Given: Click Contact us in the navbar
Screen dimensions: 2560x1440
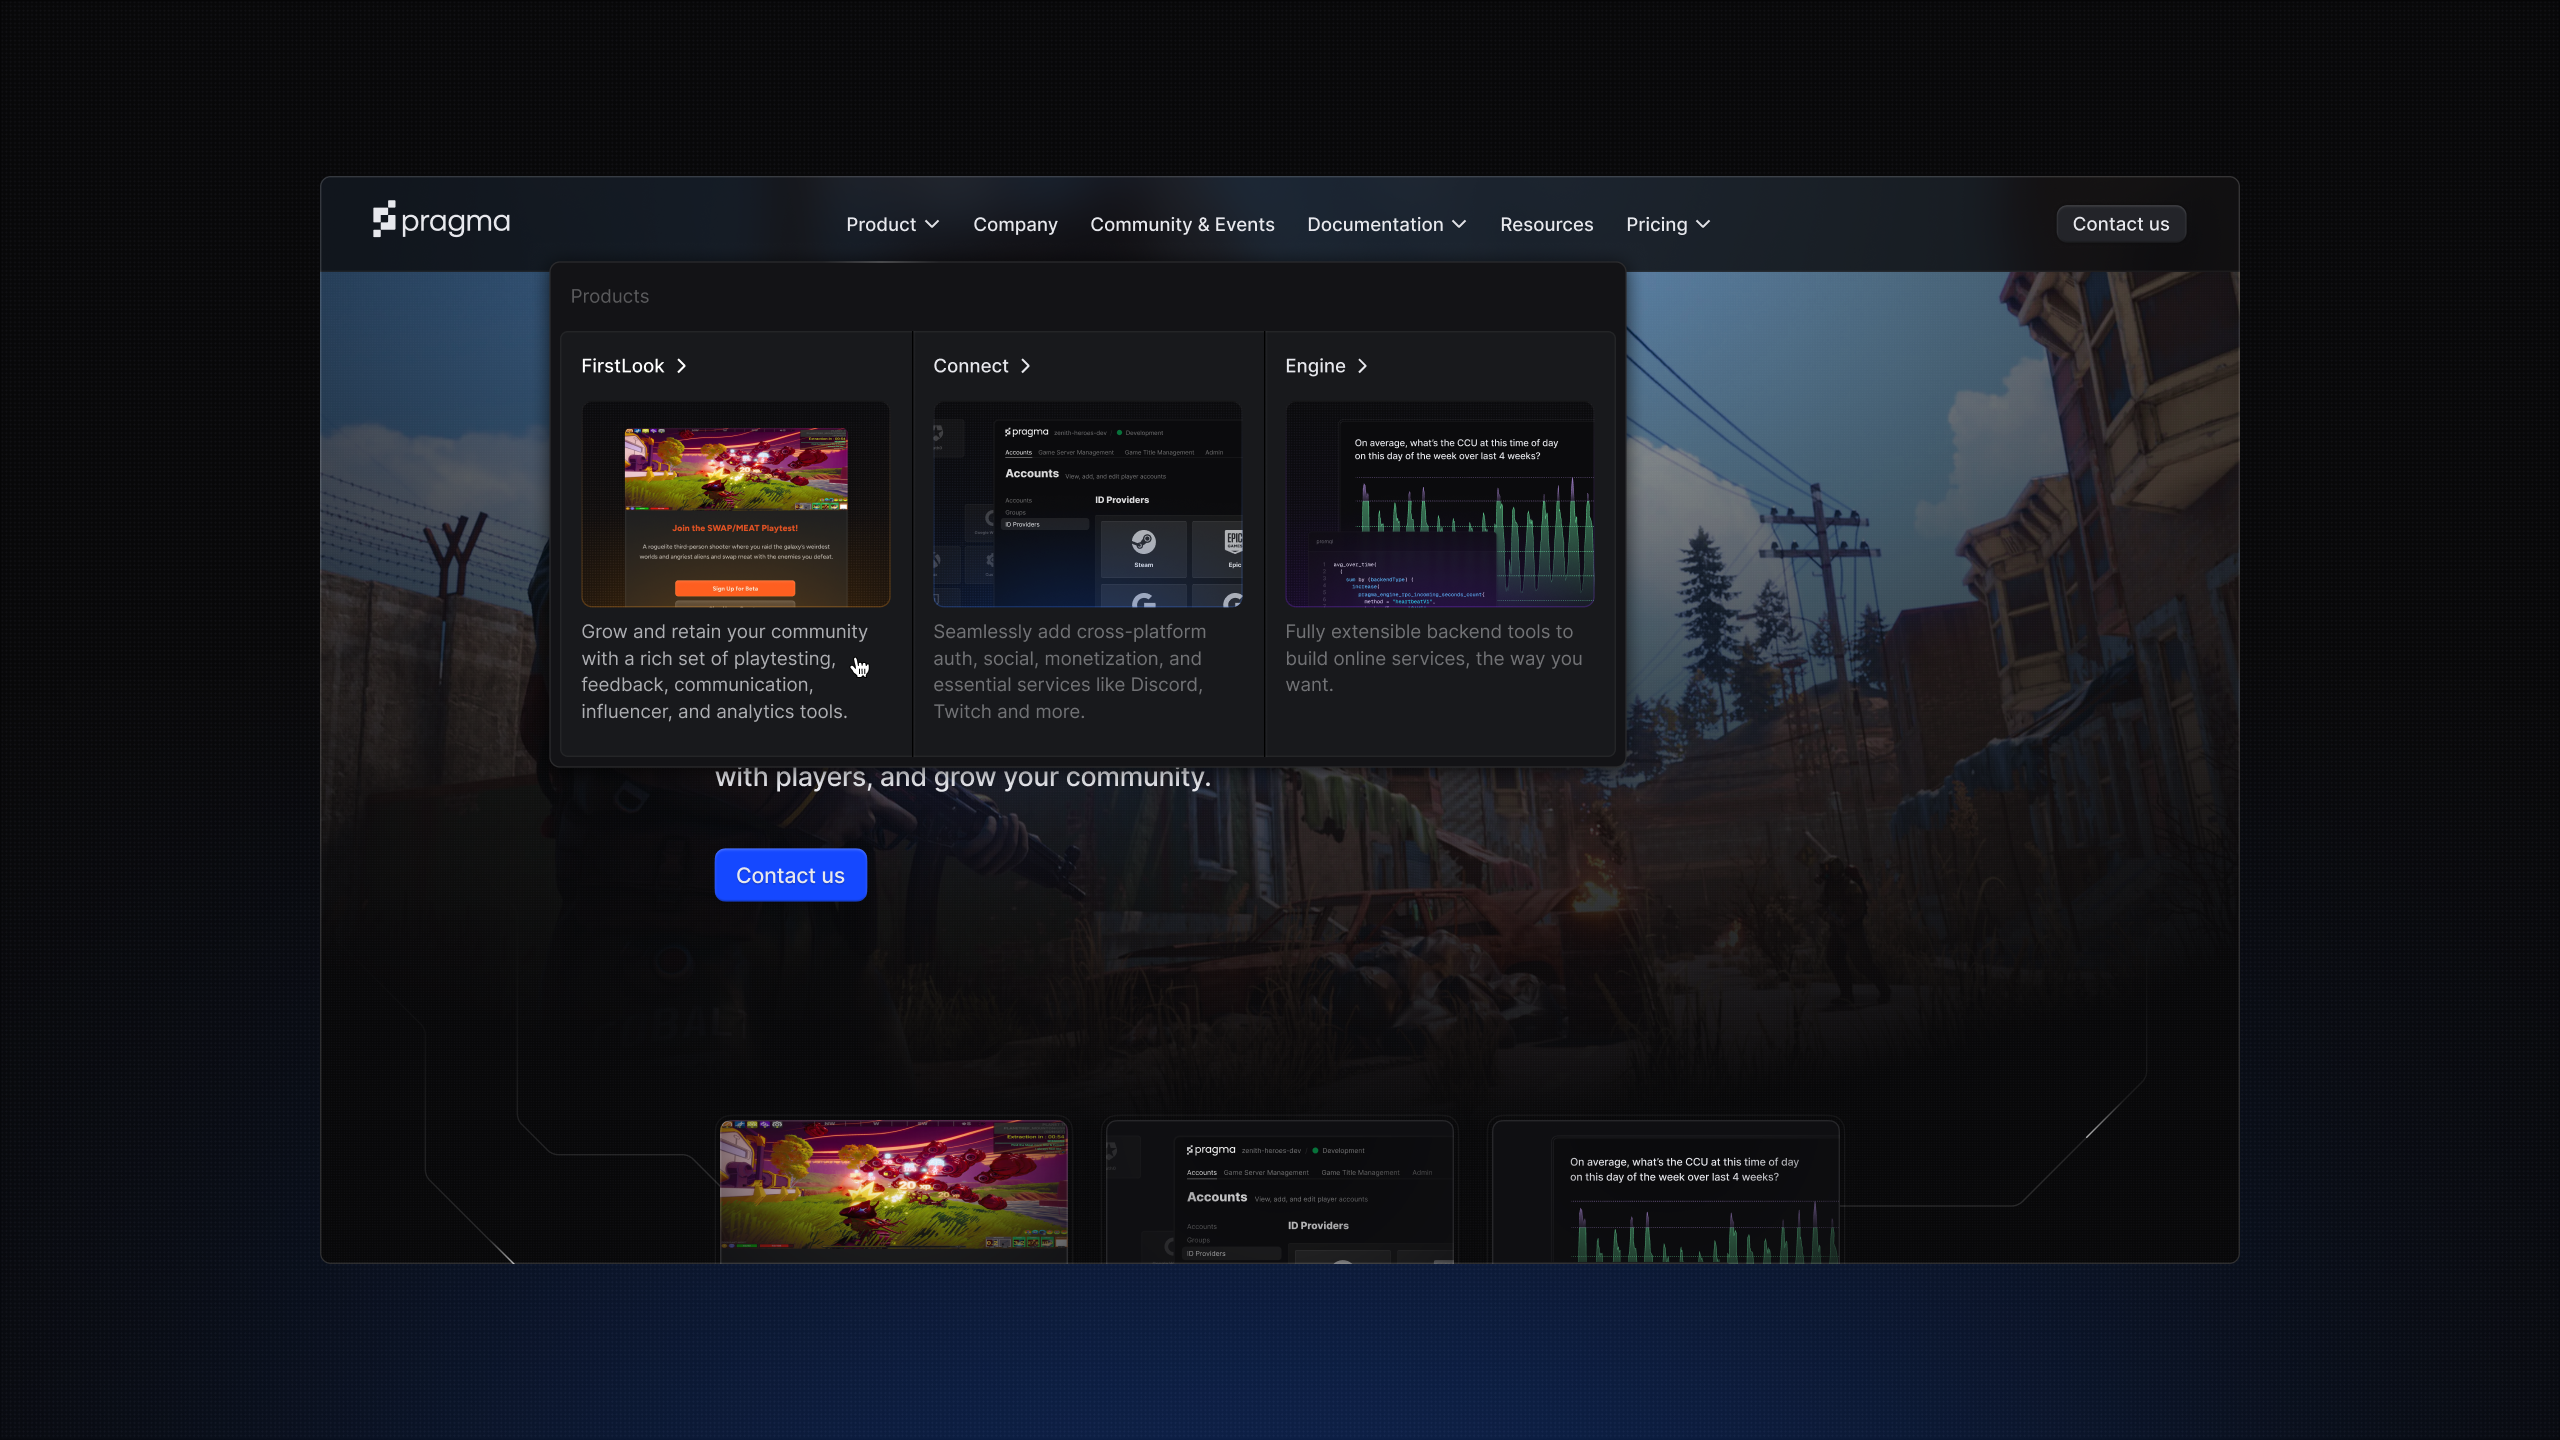Looking at the screenshot, I should (x=2120, y=224).
